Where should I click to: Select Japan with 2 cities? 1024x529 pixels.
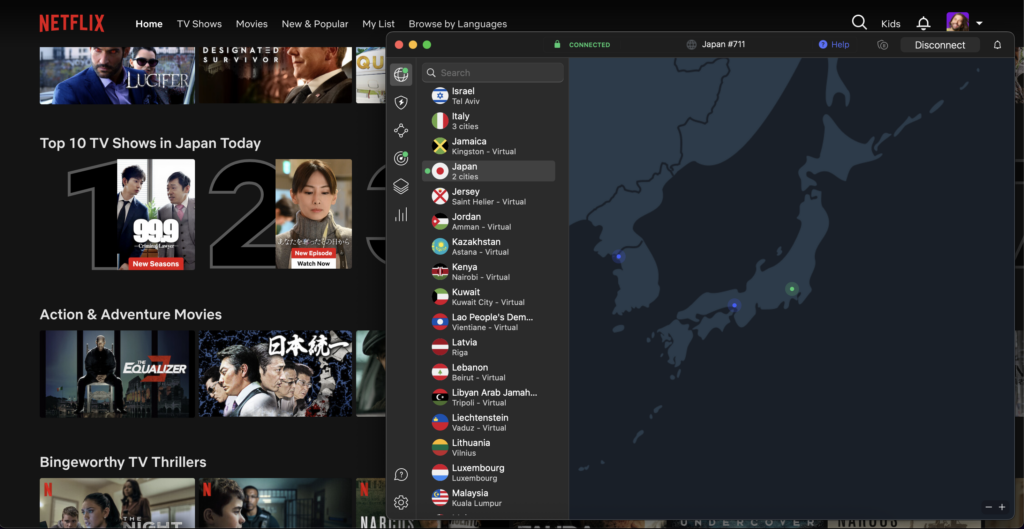488,171
